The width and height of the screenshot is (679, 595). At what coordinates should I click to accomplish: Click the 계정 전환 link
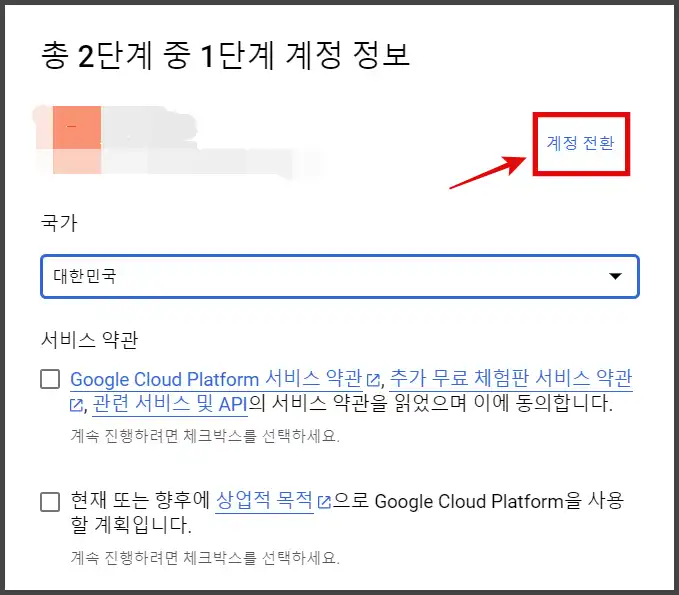pyautogui.click(x=580, y=142)
